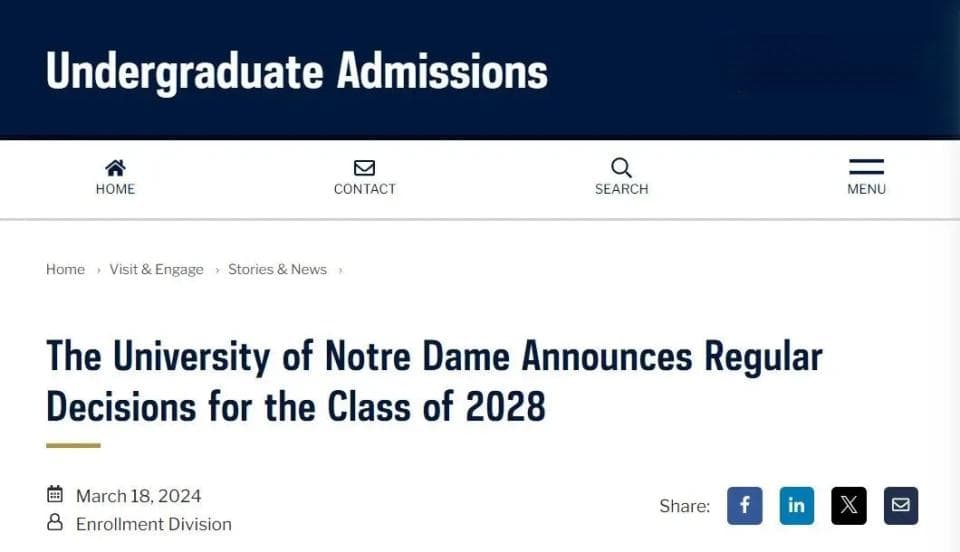Select the HOME nav label
This screenshot has width=960, height=552.
[115, 189]
